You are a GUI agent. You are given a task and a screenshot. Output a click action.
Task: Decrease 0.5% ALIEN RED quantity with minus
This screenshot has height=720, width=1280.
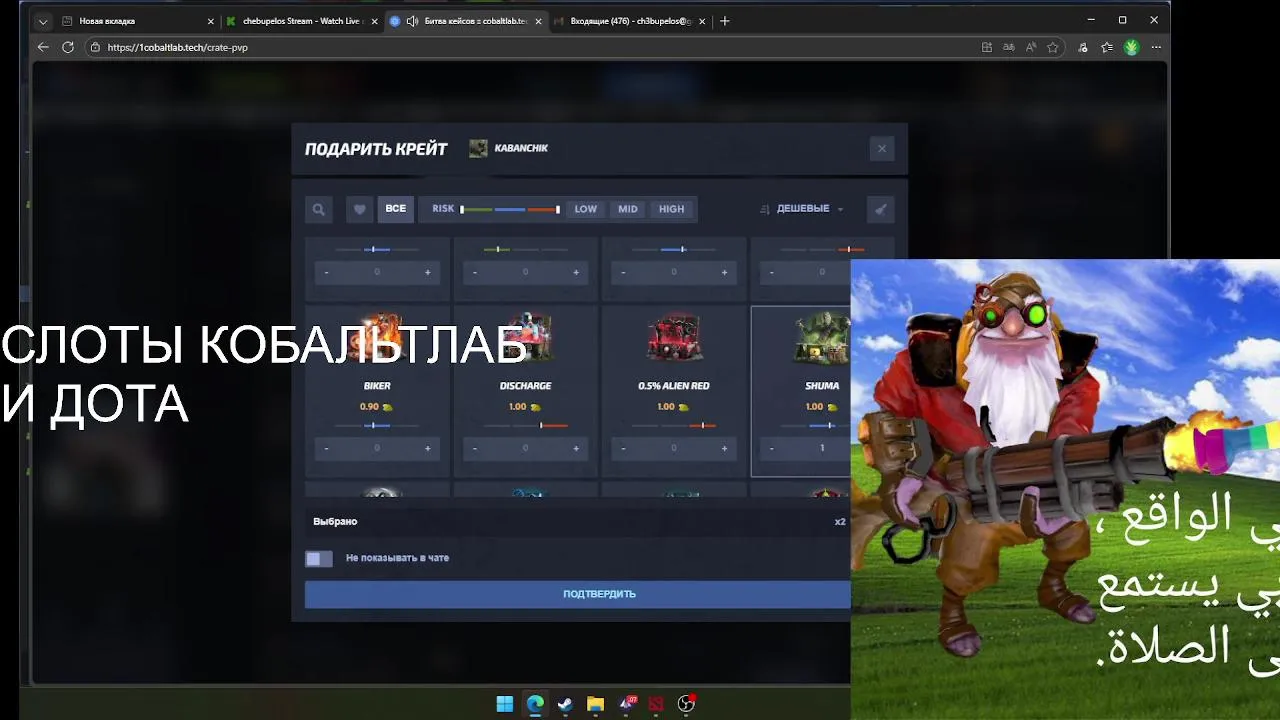pos(623,448)
